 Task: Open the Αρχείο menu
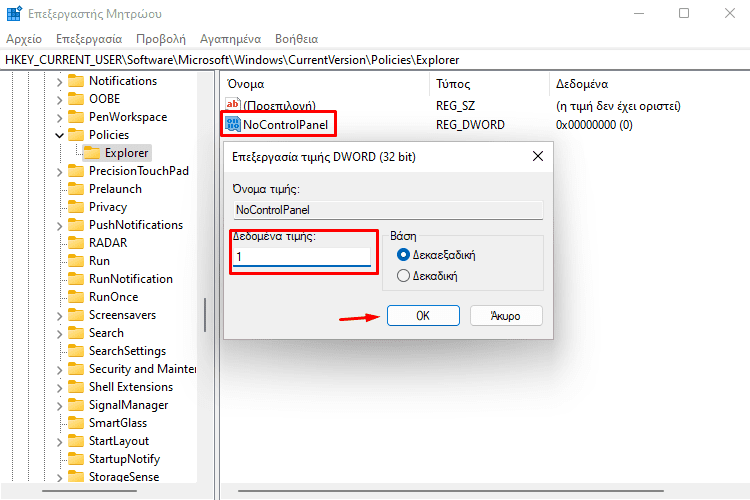[x=24, y=39]
